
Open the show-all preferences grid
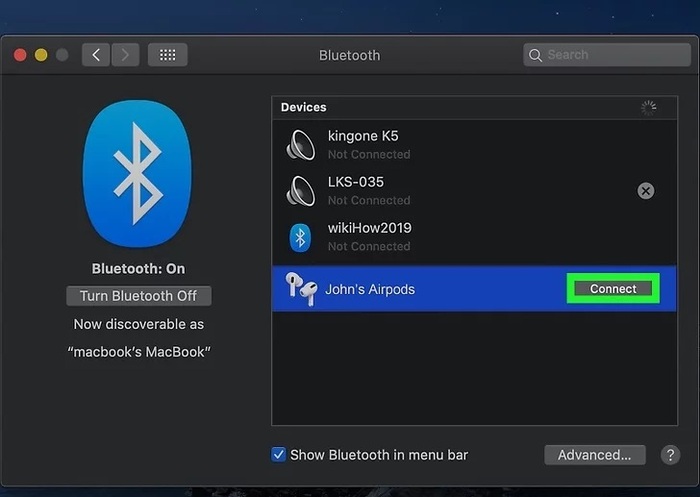(167, 55)
